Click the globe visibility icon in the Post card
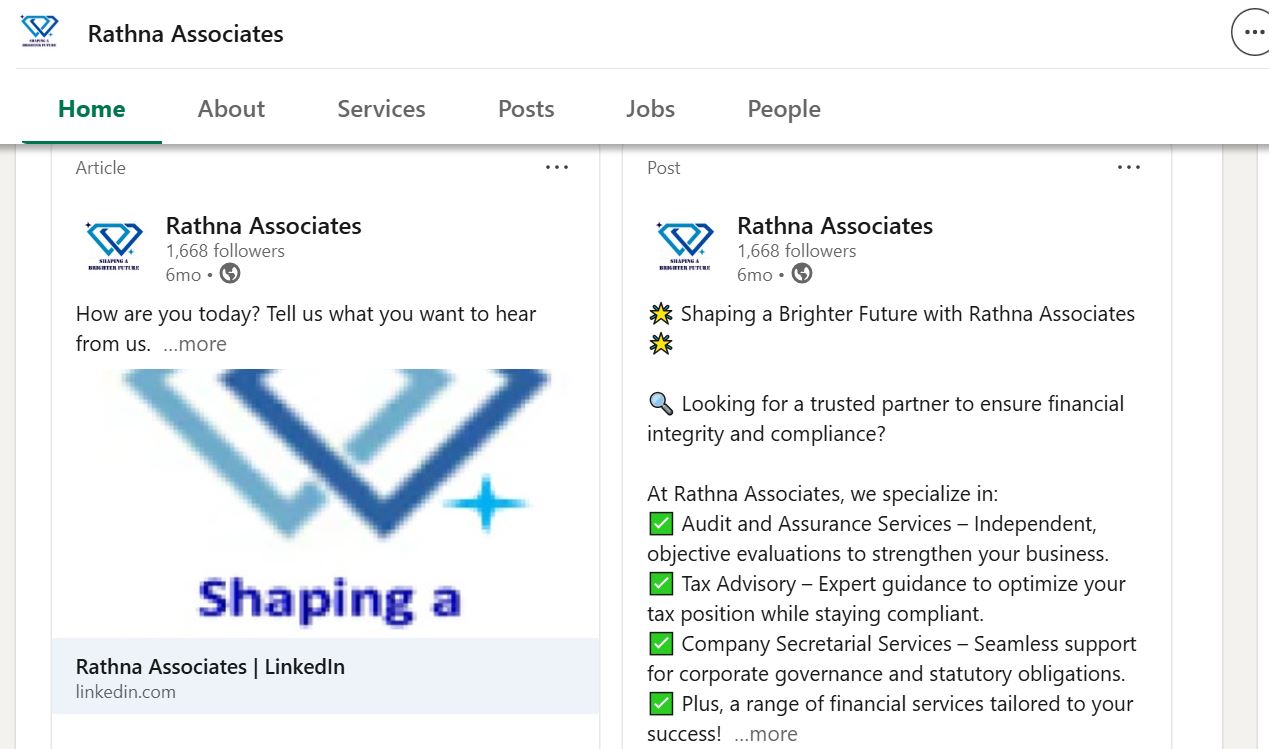The image size is (1269, 749). click(x=802, y=274)
